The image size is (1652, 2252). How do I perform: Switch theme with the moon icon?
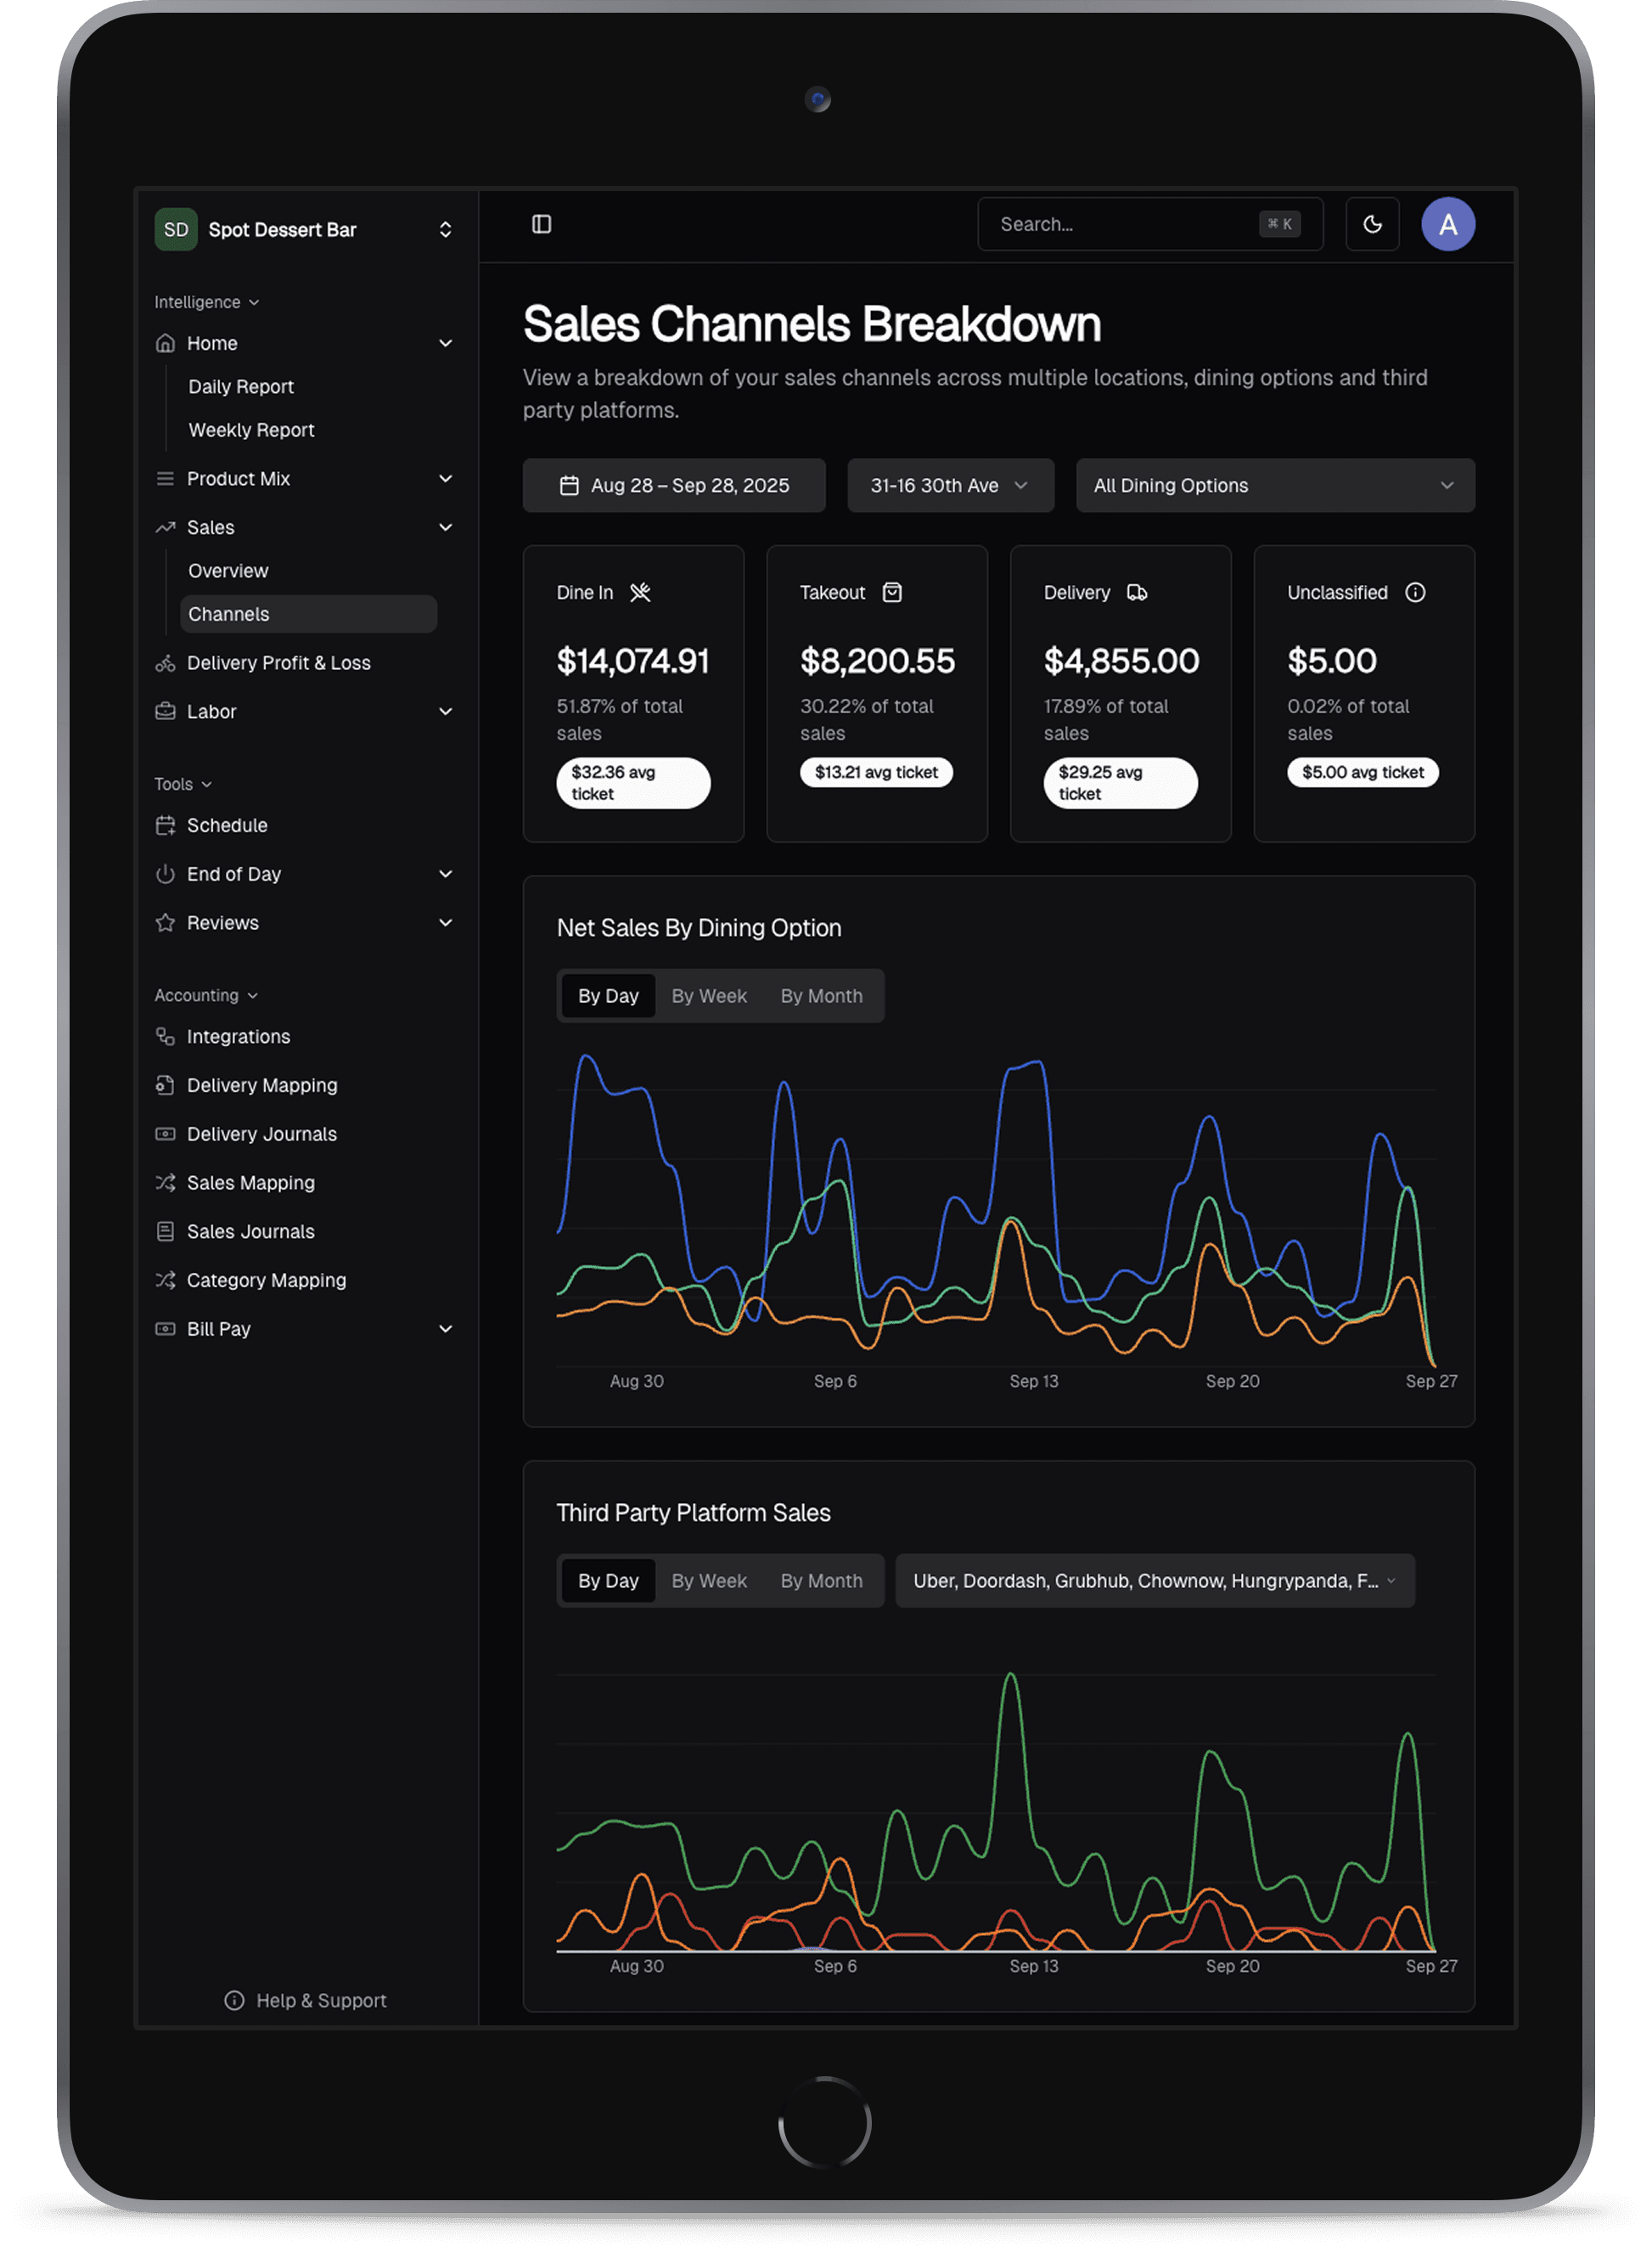[1372, 224]
